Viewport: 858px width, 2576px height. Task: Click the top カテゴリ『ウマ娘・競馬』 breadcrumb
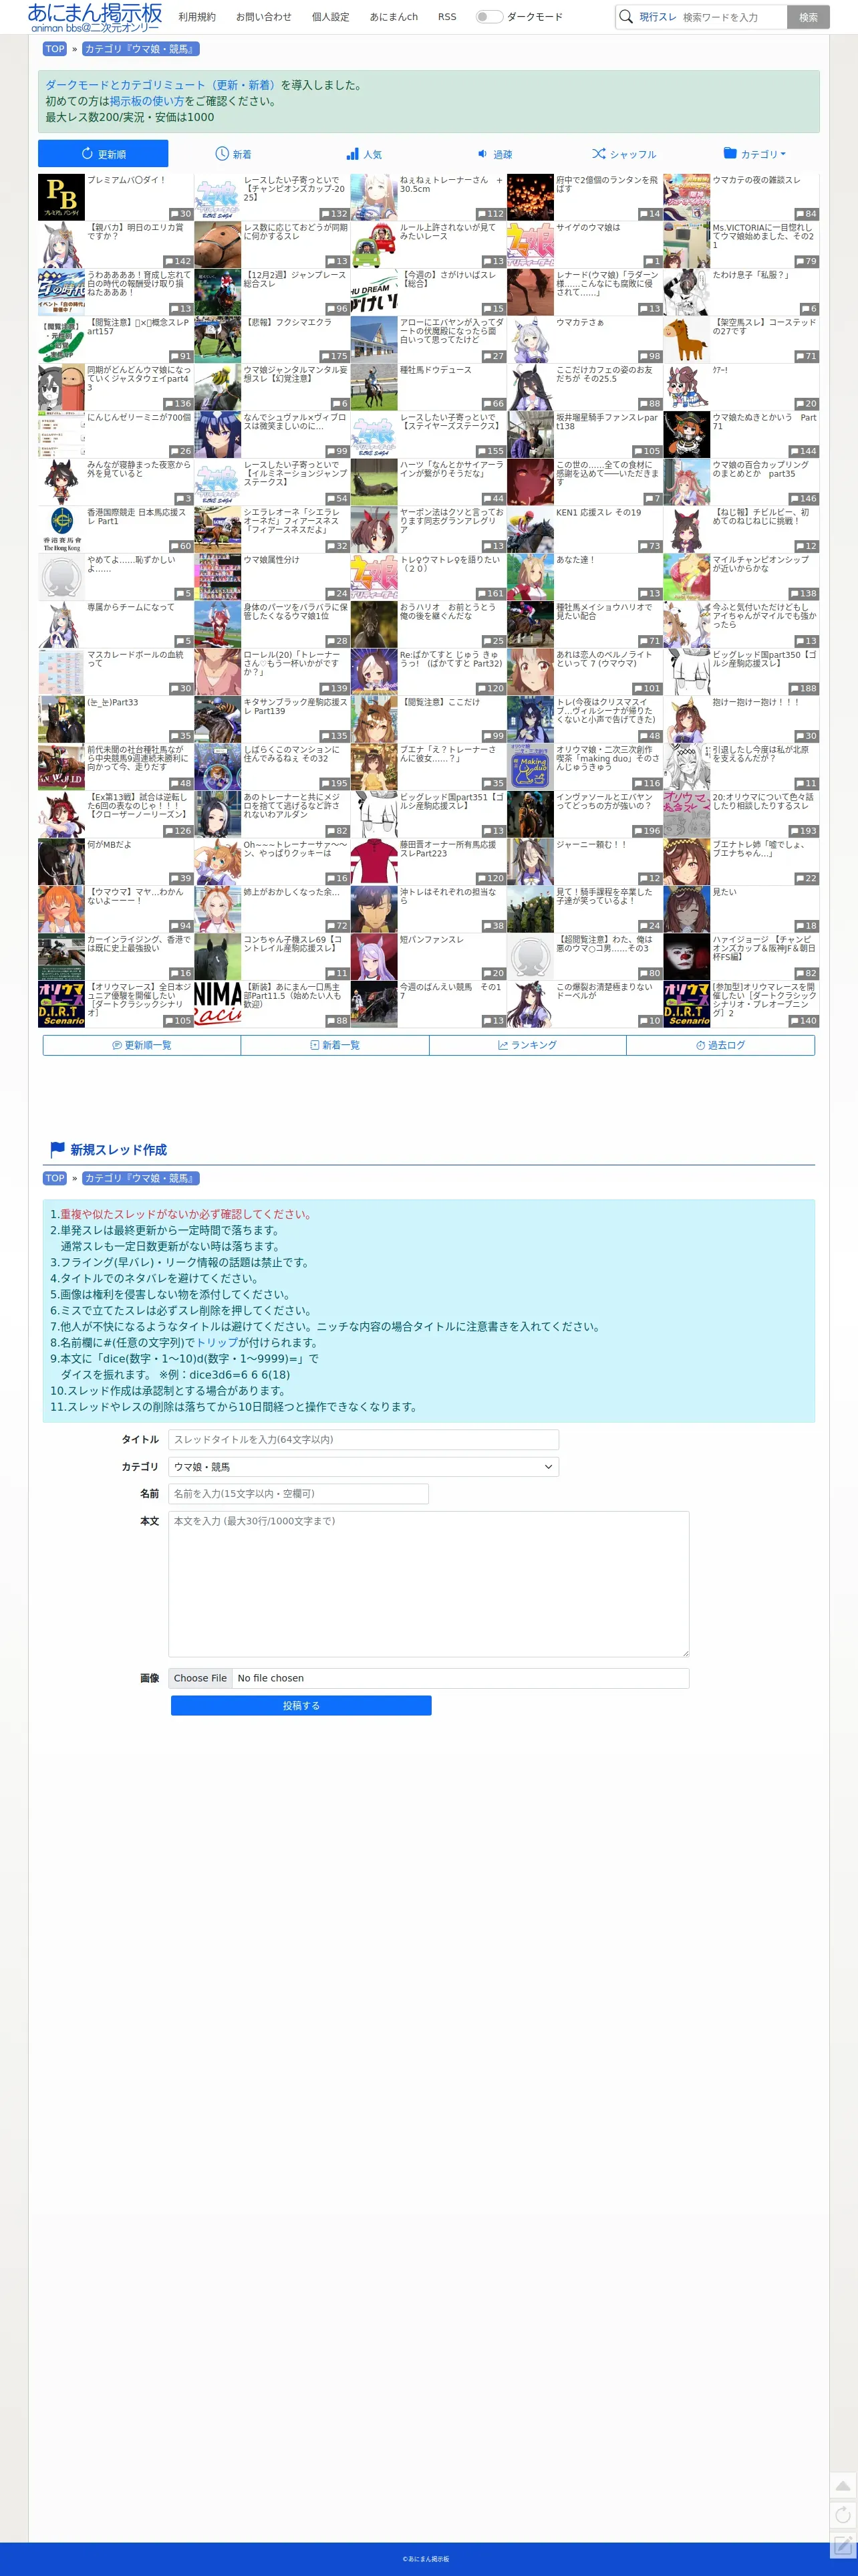[140, 49]
